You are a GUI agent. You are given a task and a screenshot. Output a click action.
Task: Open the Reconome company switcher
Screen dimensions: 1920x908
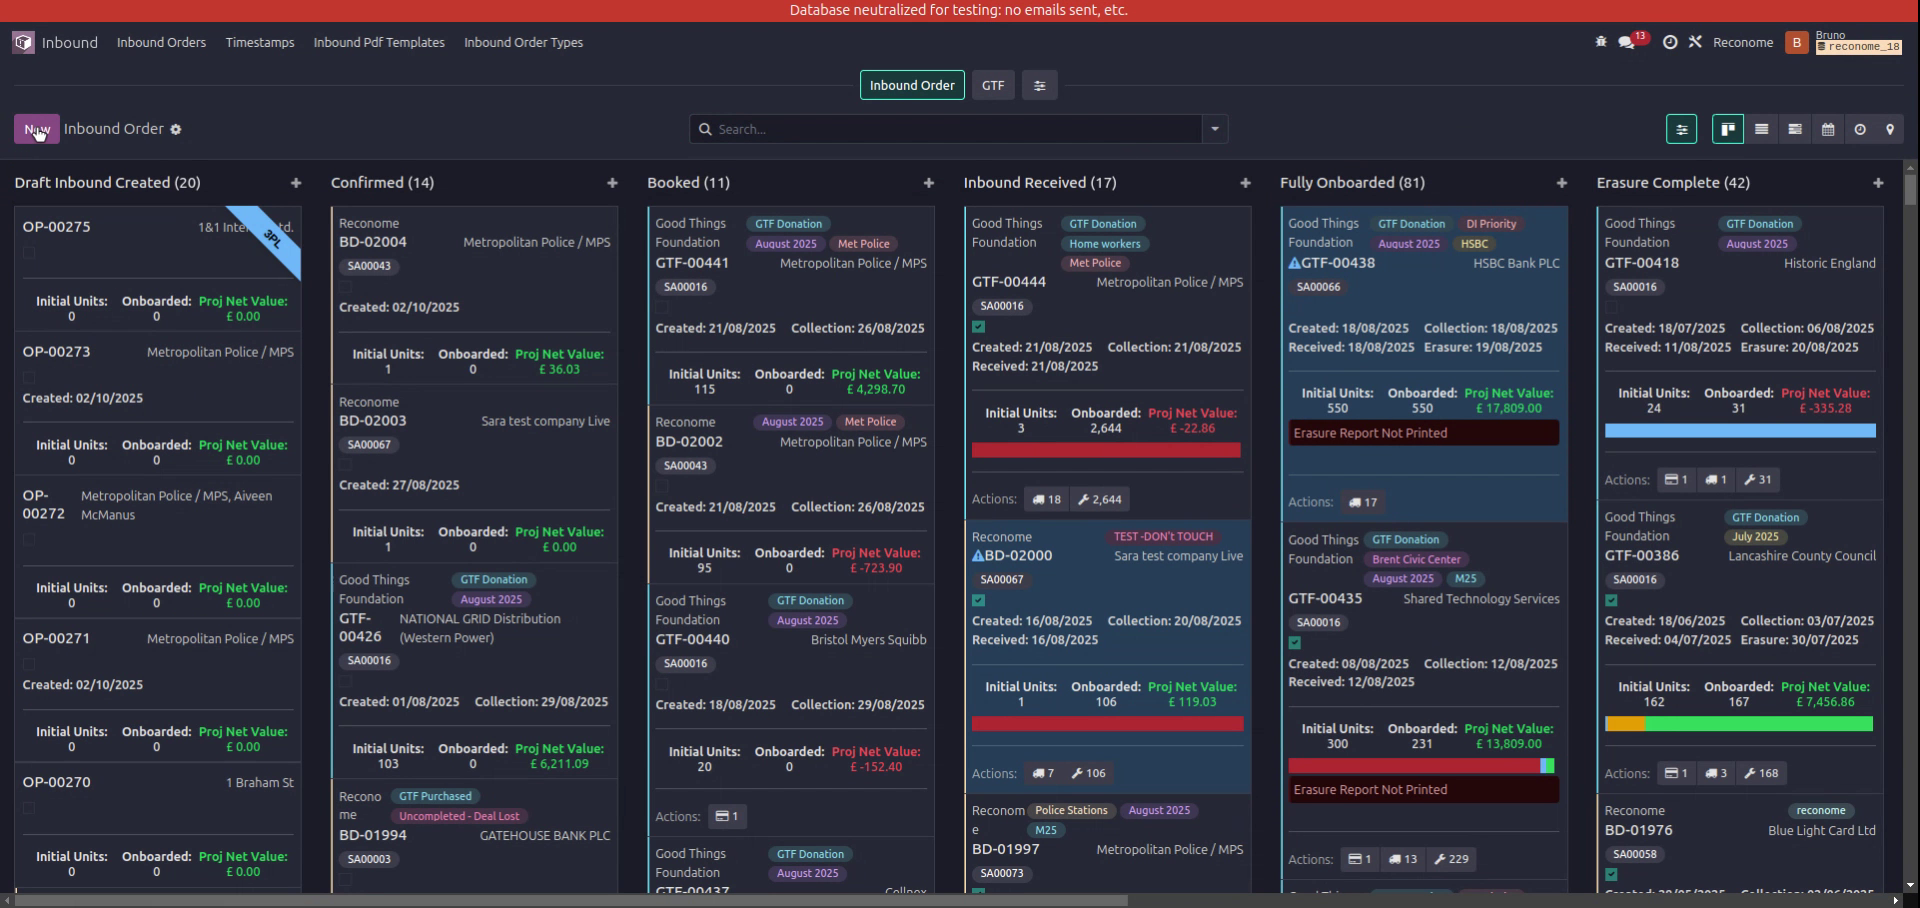coord(1742,42)
